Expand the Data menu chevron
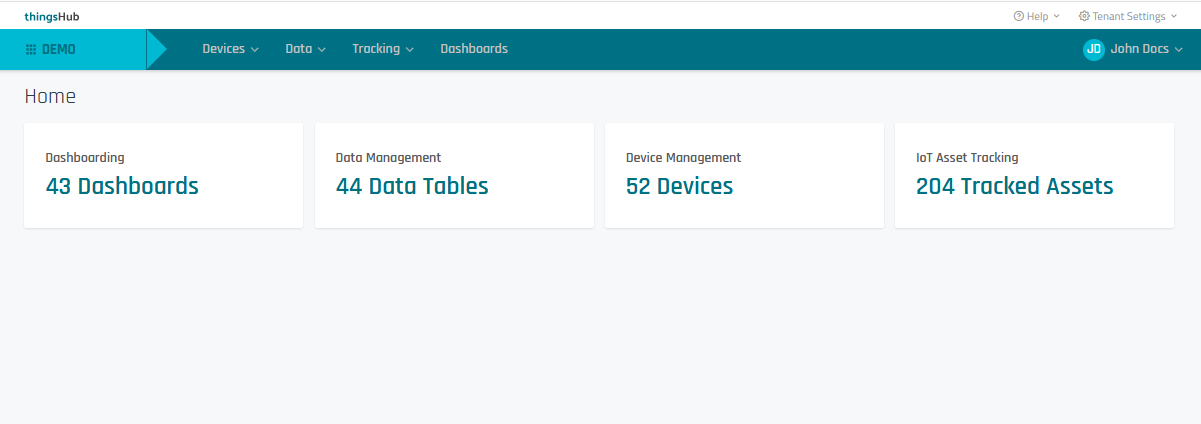 [x=322, y=50]
